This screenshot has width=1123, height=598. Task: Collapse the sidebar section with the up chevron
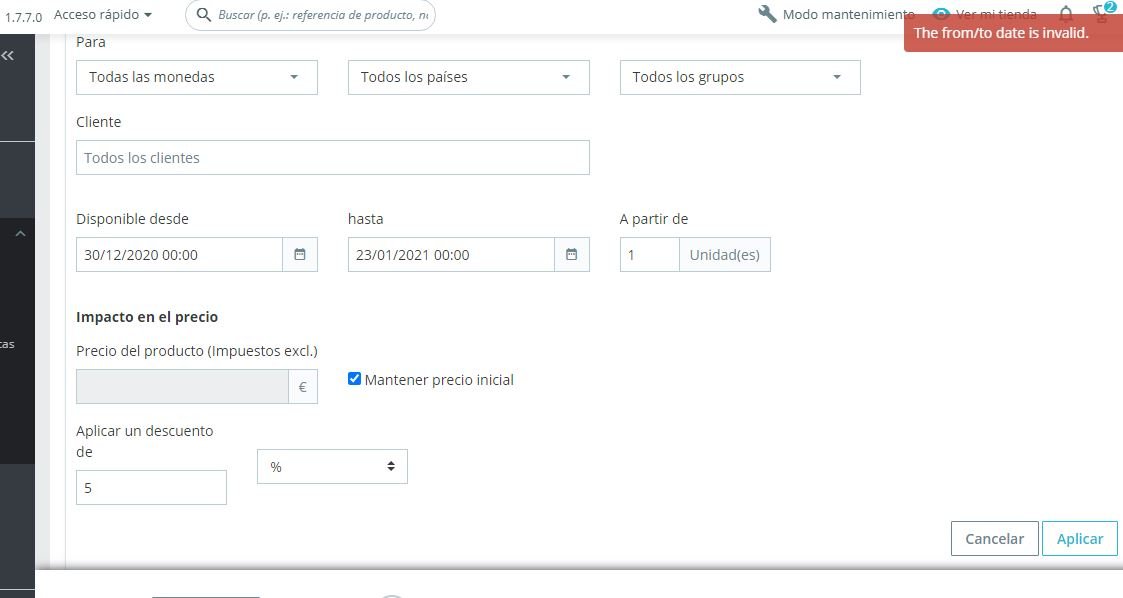[20, 233]
